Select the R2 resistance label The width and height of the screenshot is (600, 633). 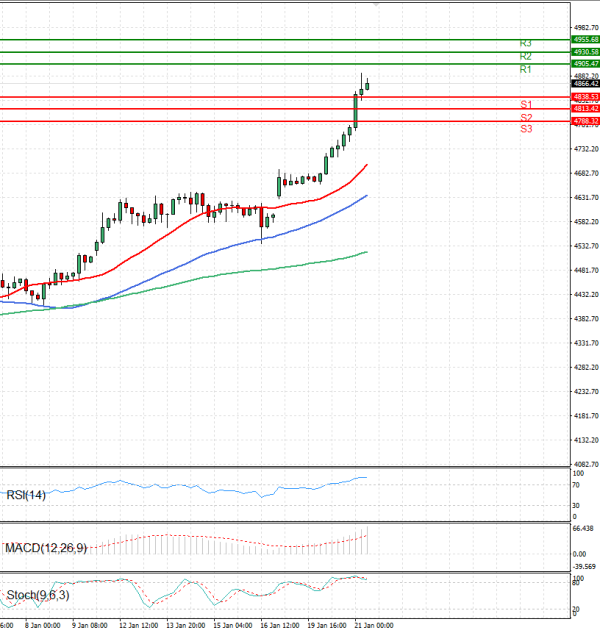point(525,57)
